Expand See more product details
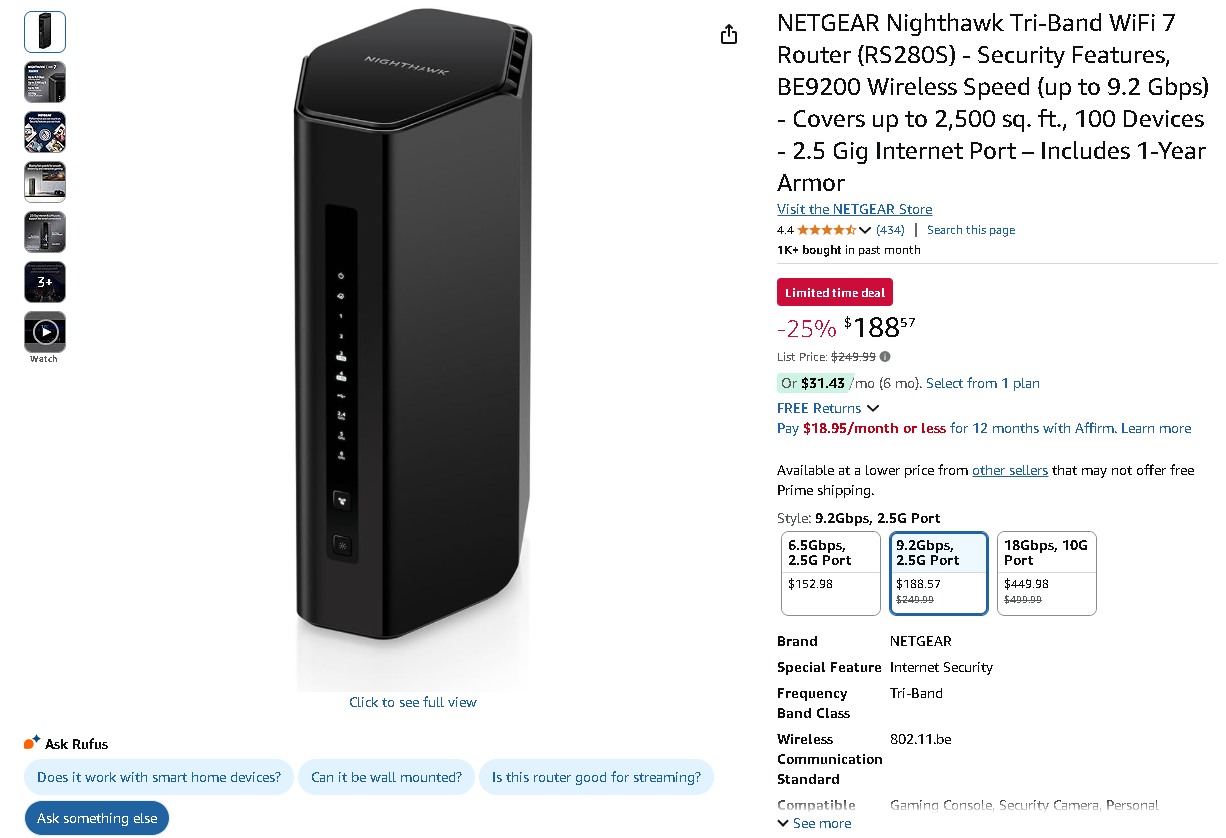The image size is (1226, 838). pyautogui.click(x=814, y=823)
